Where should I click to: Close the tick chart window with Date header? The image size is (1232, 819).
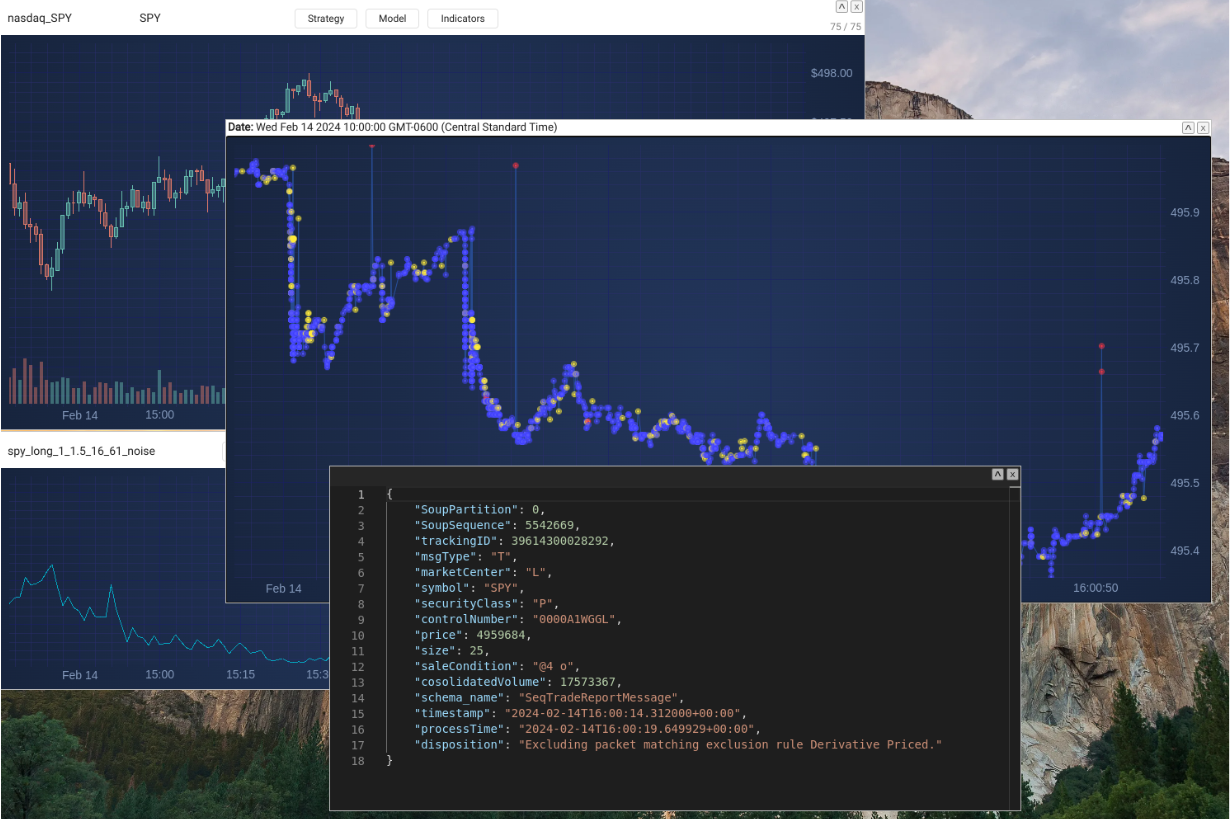click(x=1203, y=127)
